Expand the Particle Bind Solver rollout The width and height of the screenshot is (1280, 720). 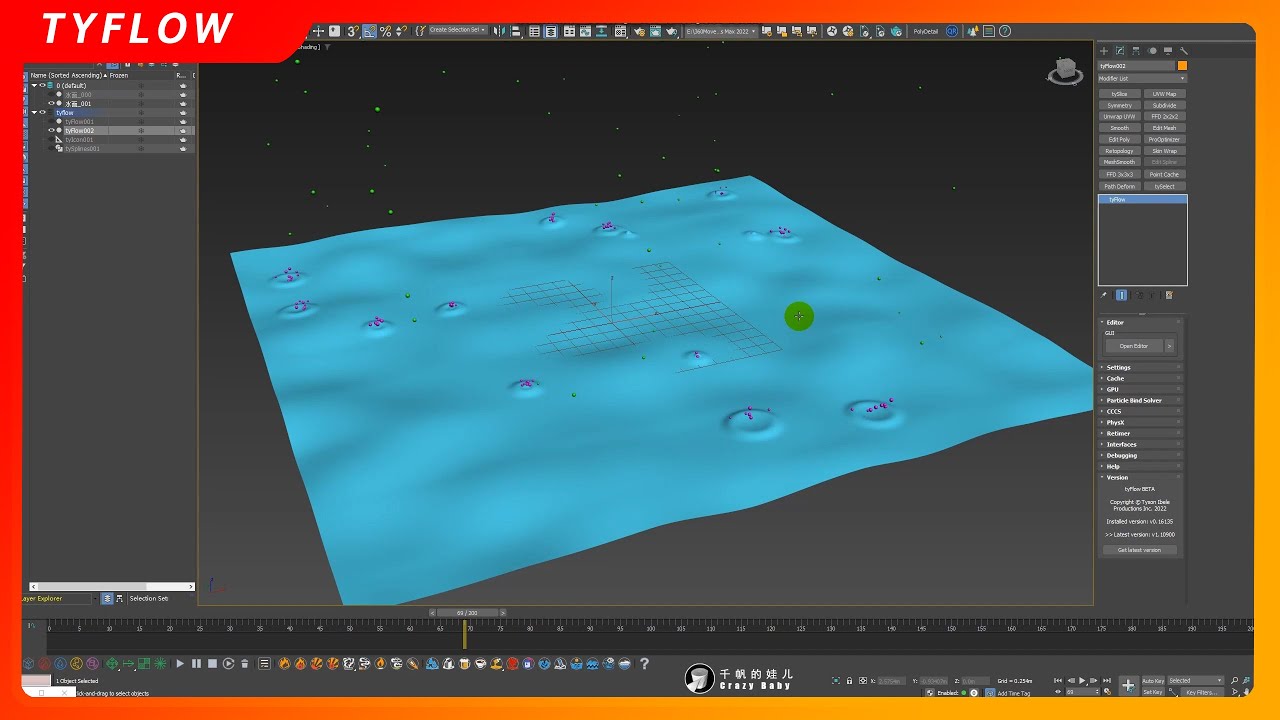pos(1141,400)
